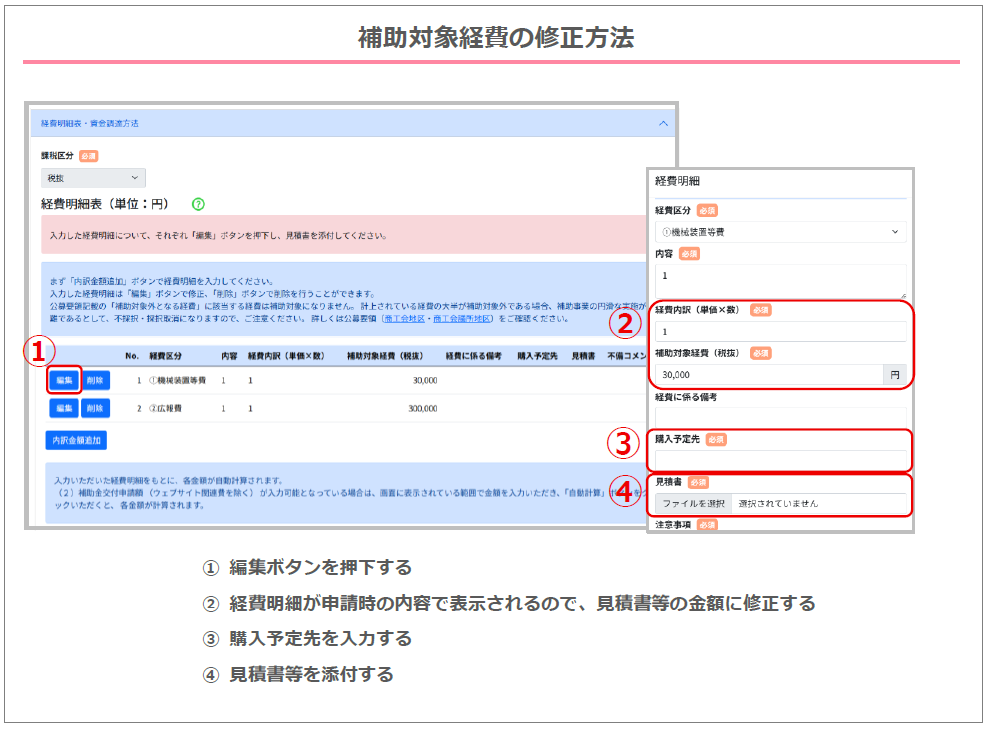Open the 商工会議所地区 link
The image size is (989, 731).
point(455,319)
